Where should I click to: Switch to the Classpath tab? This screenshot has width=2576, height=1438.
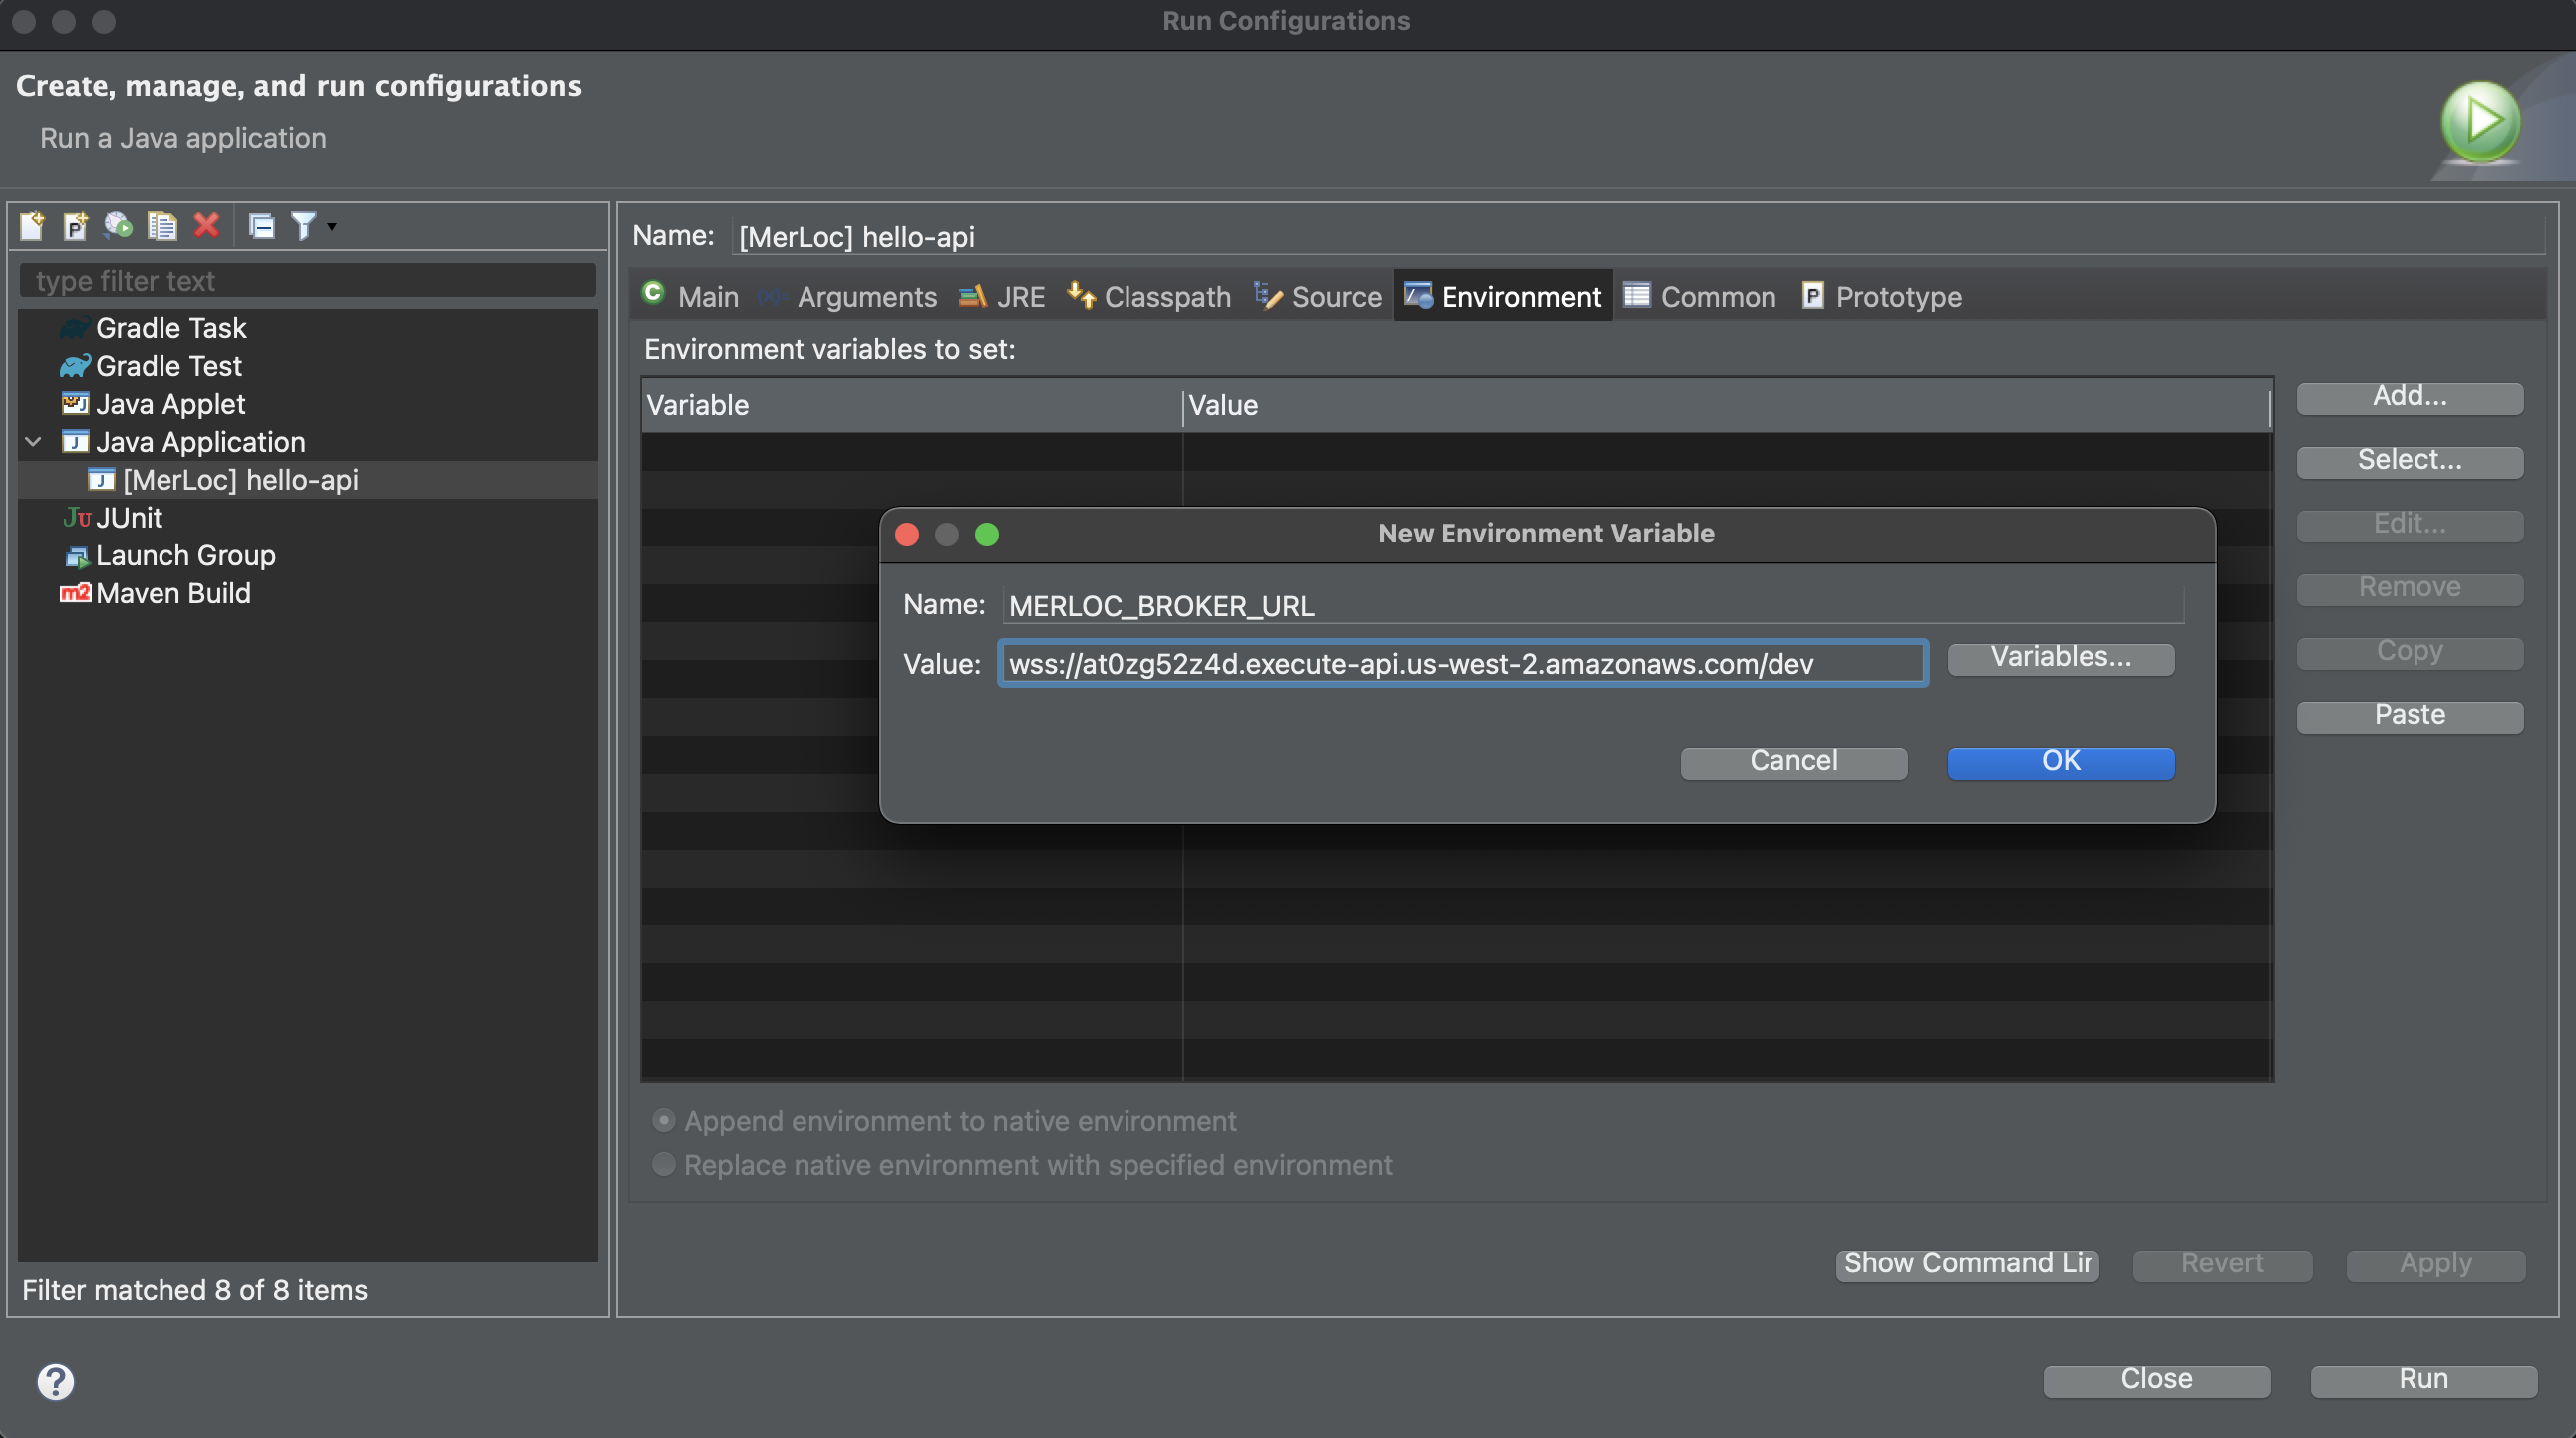point(1150,297)
